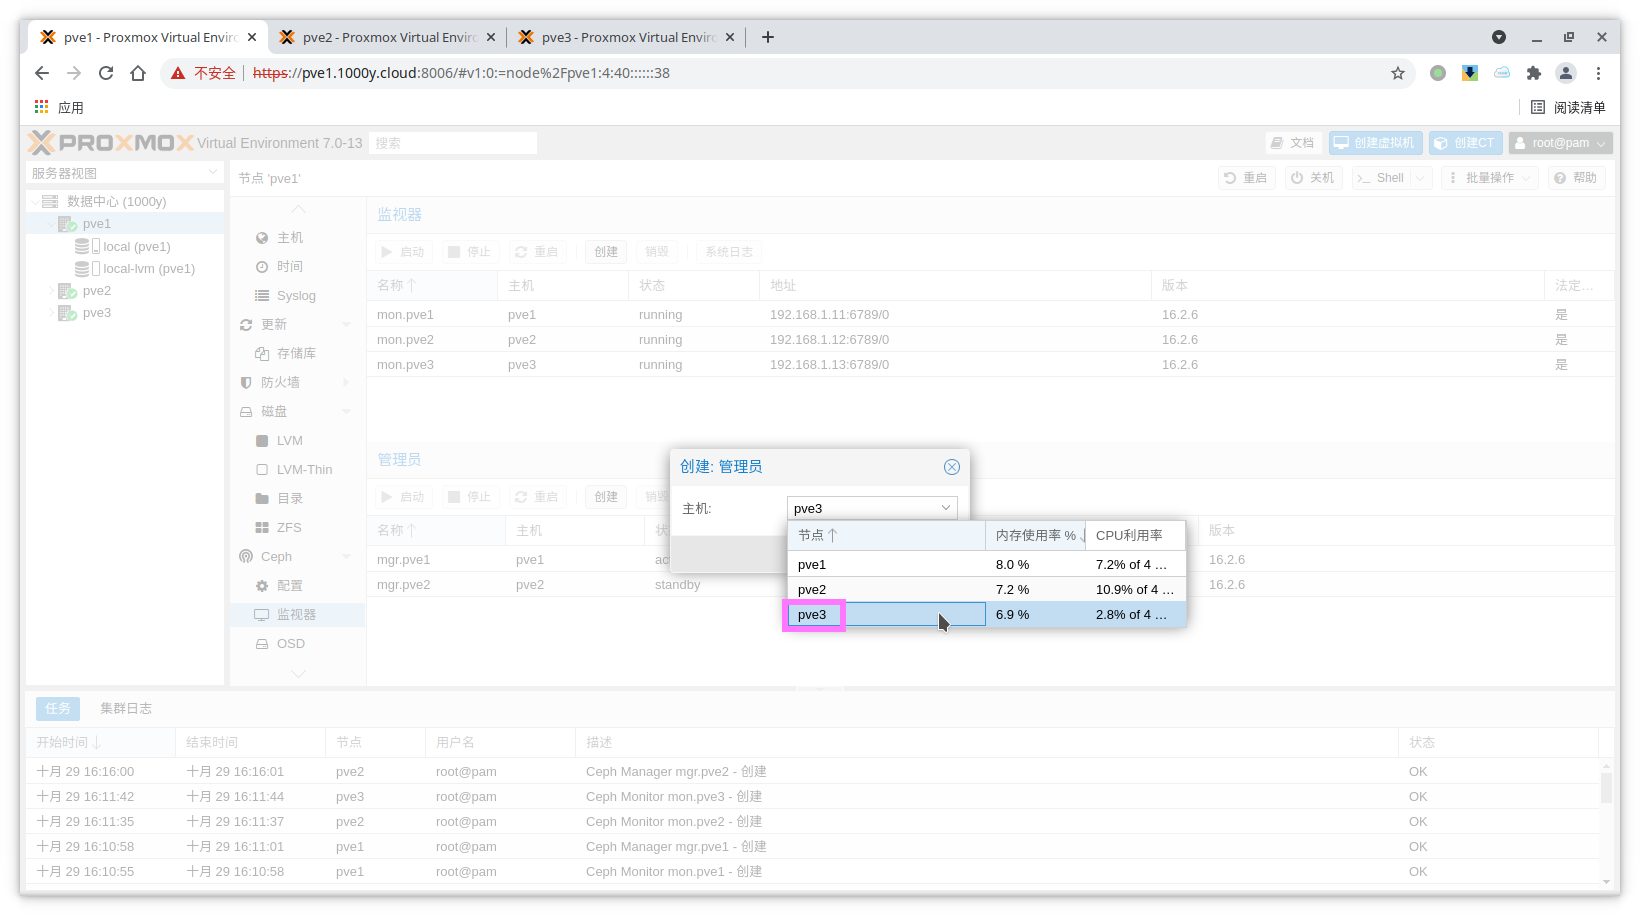Click the browser home icon

pos(138,73)
